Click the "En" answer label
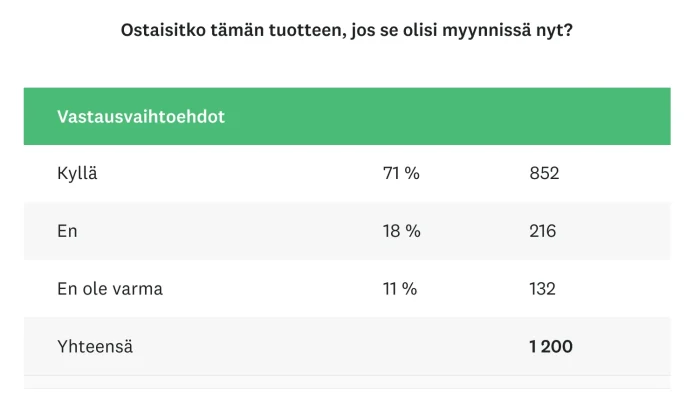Screen dimensions: 700x400 [x=68, y=231]
